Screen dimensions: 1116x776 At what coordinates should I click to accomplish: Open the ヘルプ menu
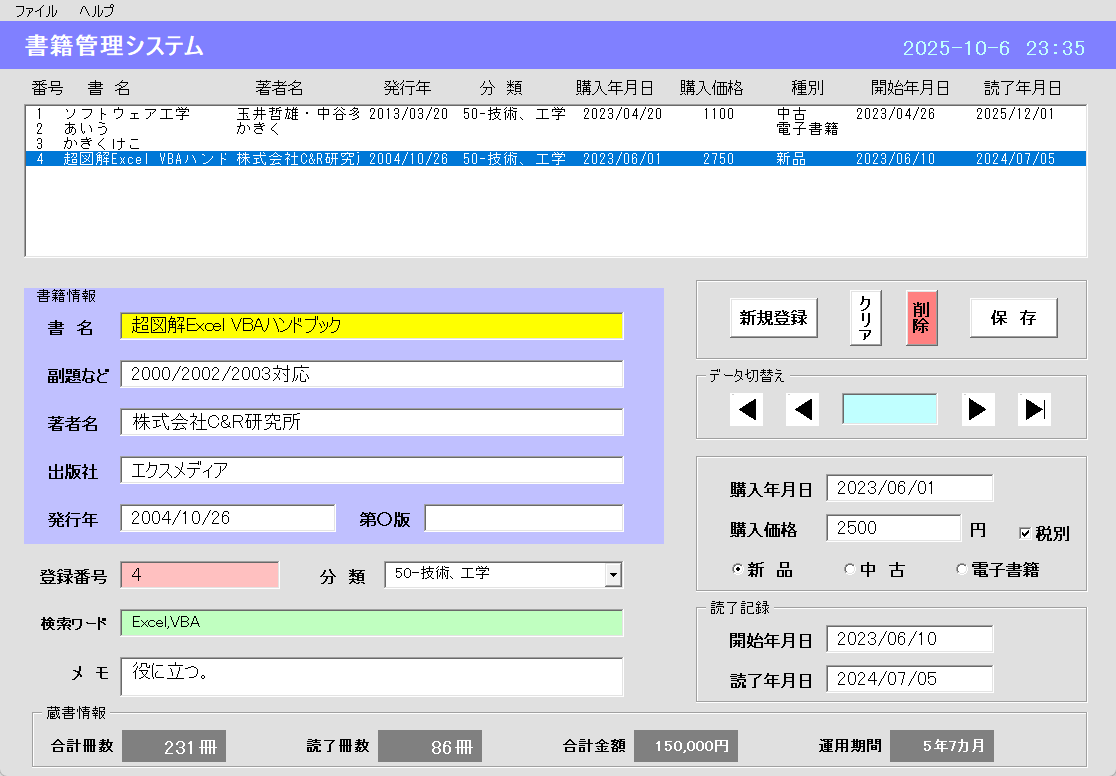(97, 11)
